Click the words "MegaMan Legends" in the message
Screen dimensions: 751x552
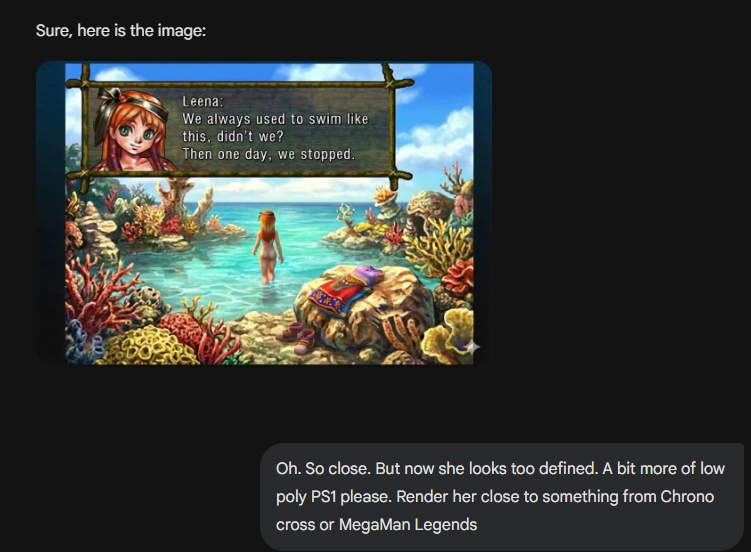coord(408,525)
